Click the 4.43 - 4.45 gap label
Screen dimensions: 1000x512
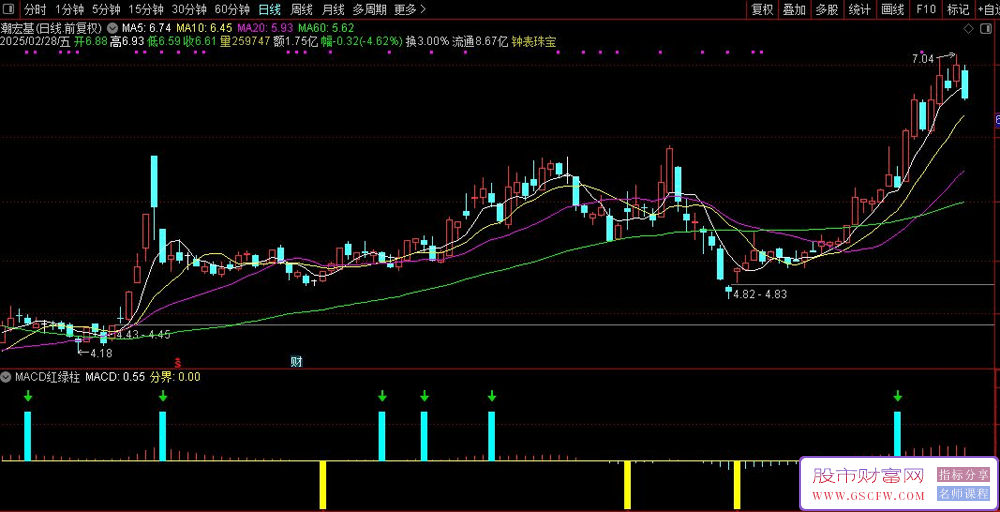(x=143, y=334)
